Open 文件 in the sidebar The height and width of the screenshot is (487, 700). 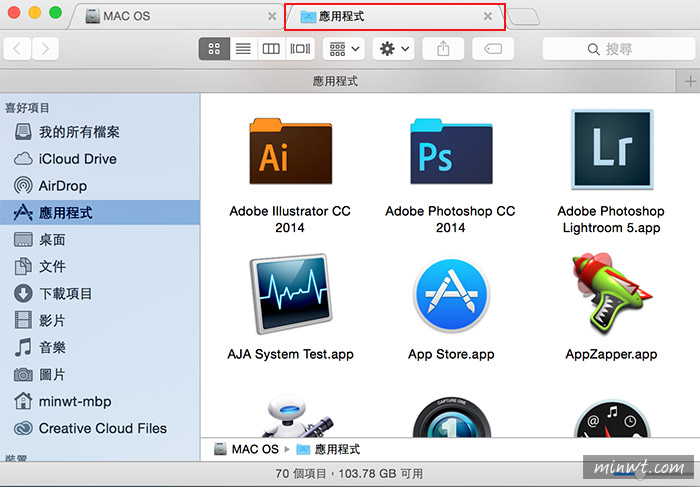pos(100,266)
